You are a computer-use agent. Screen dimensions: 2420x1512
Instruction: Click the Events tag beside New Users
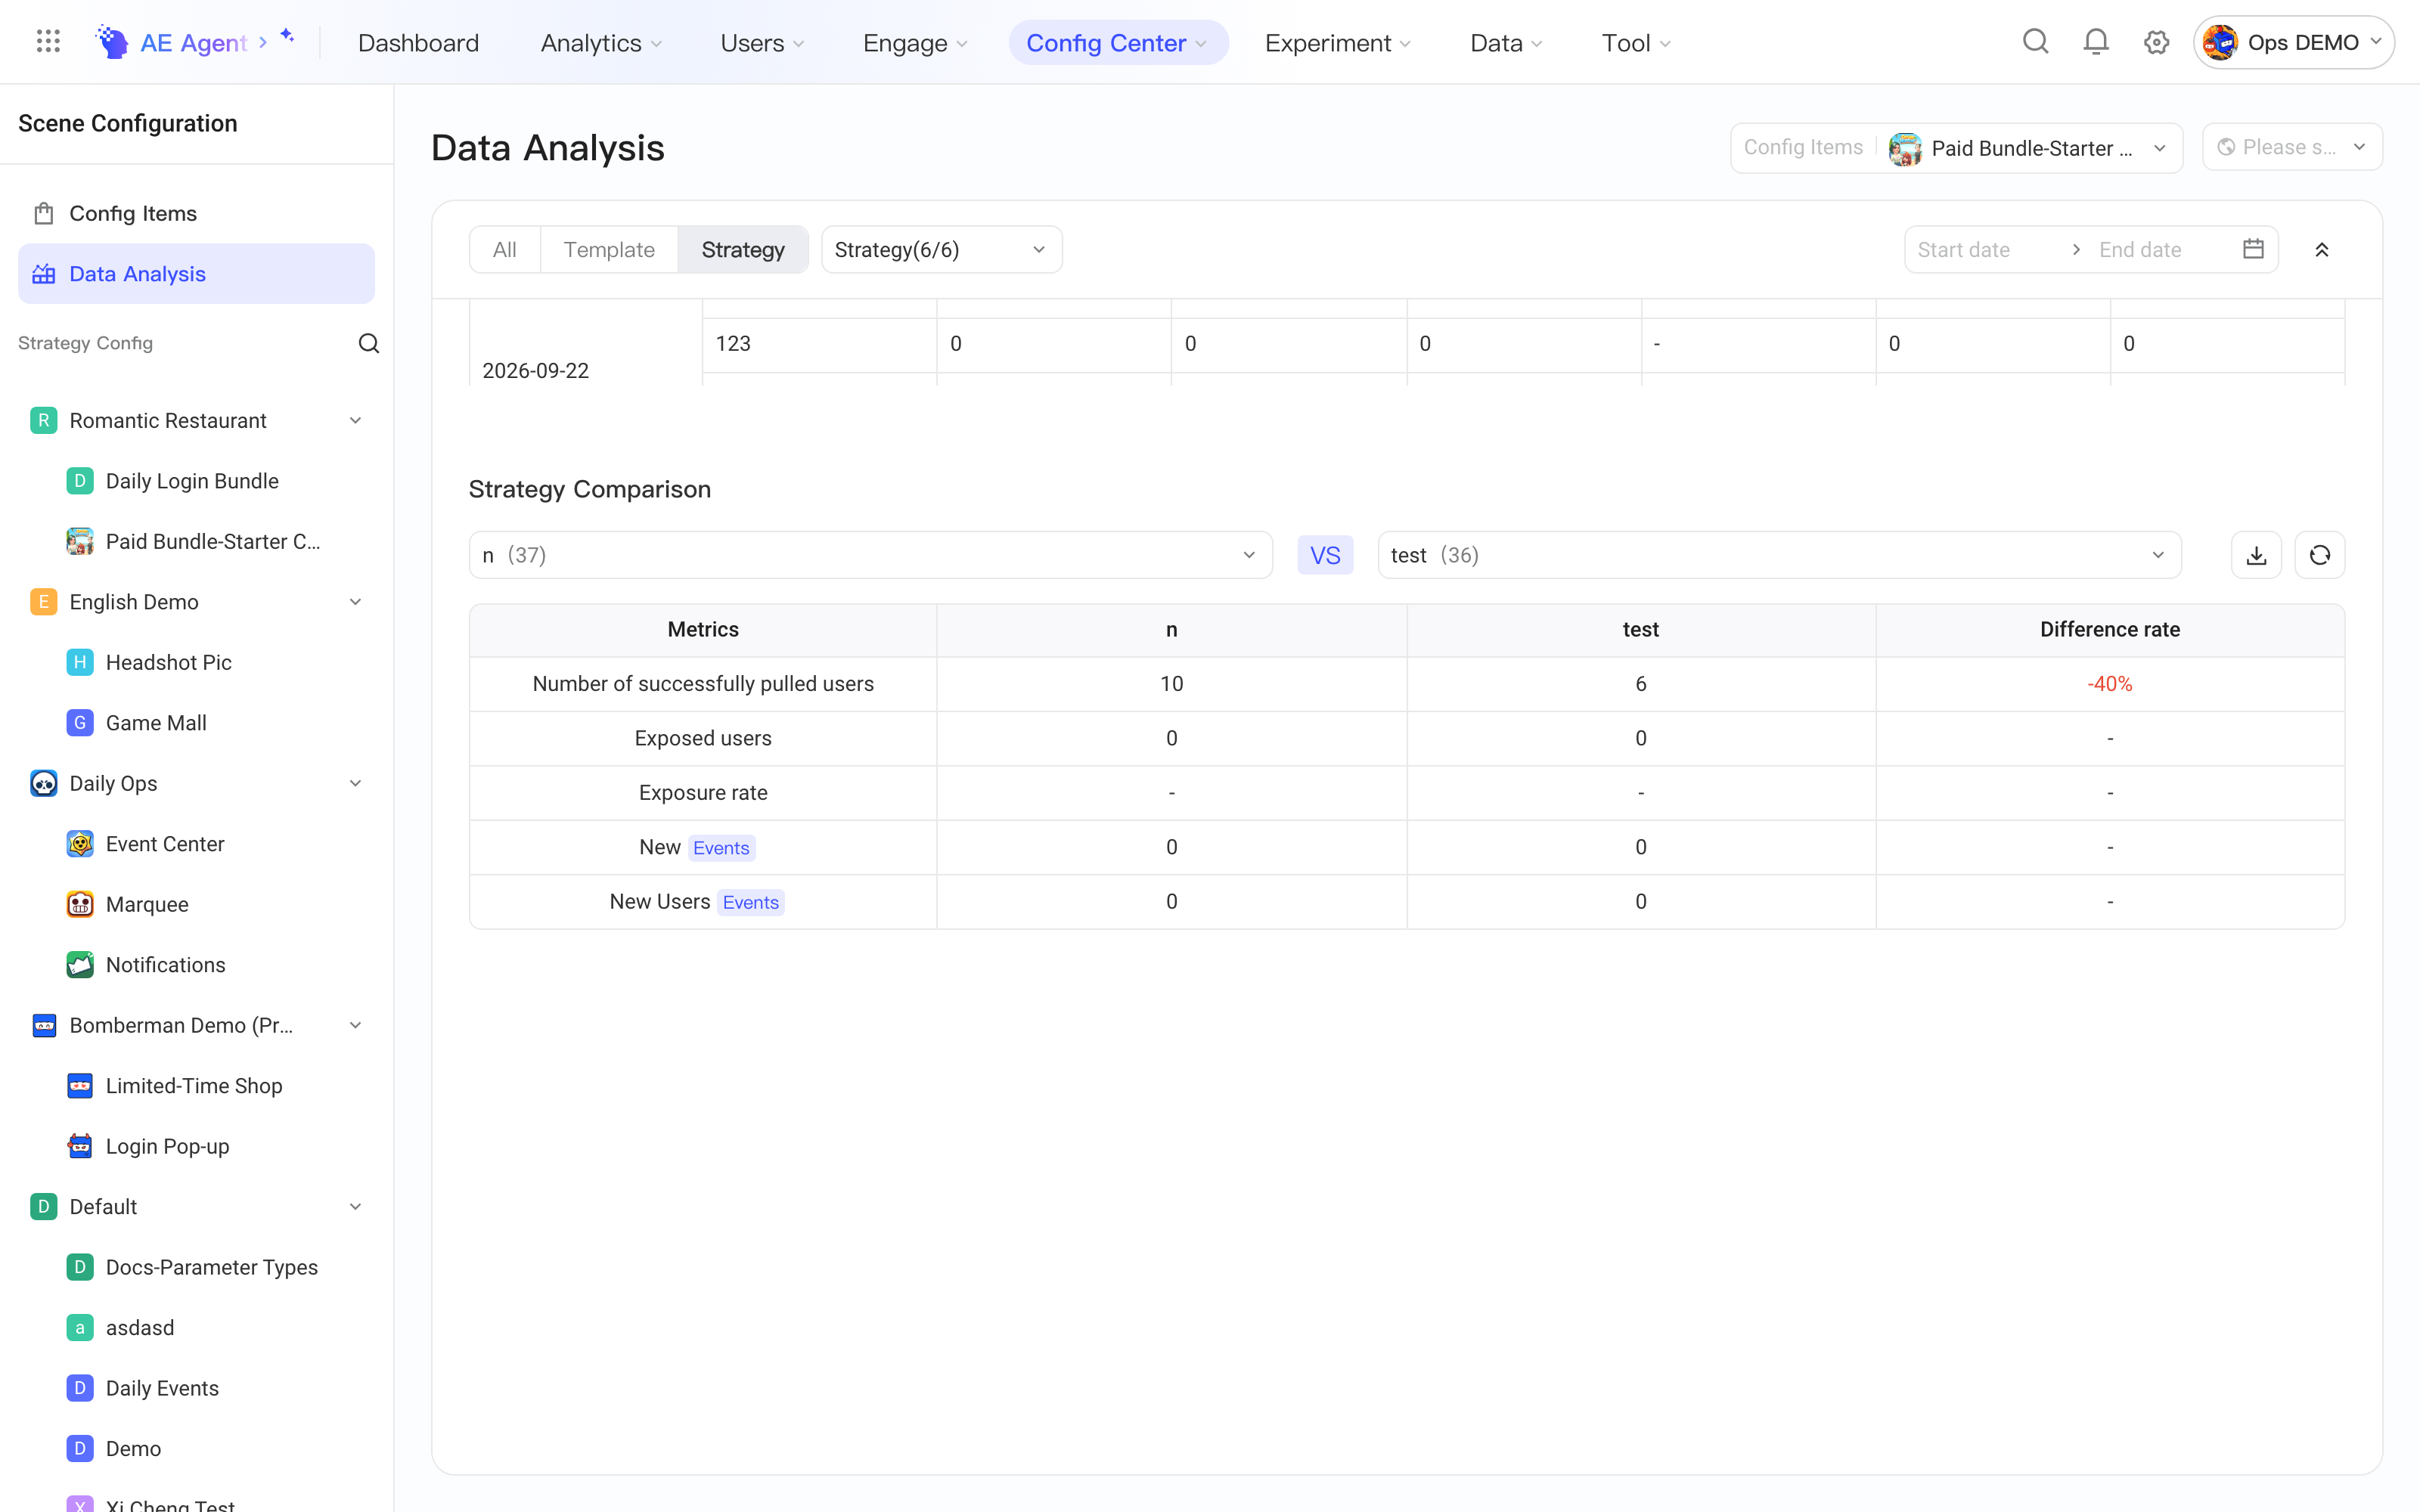click(x=750, y=902)
